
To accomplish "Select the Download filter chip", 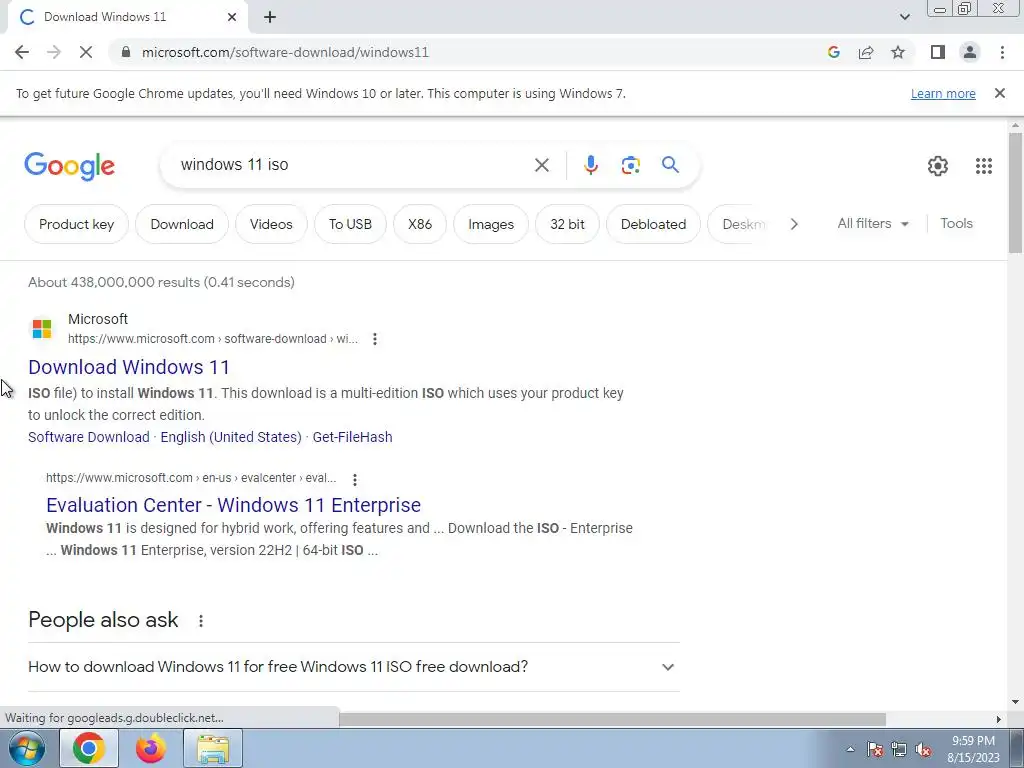I will click(182, 224).
